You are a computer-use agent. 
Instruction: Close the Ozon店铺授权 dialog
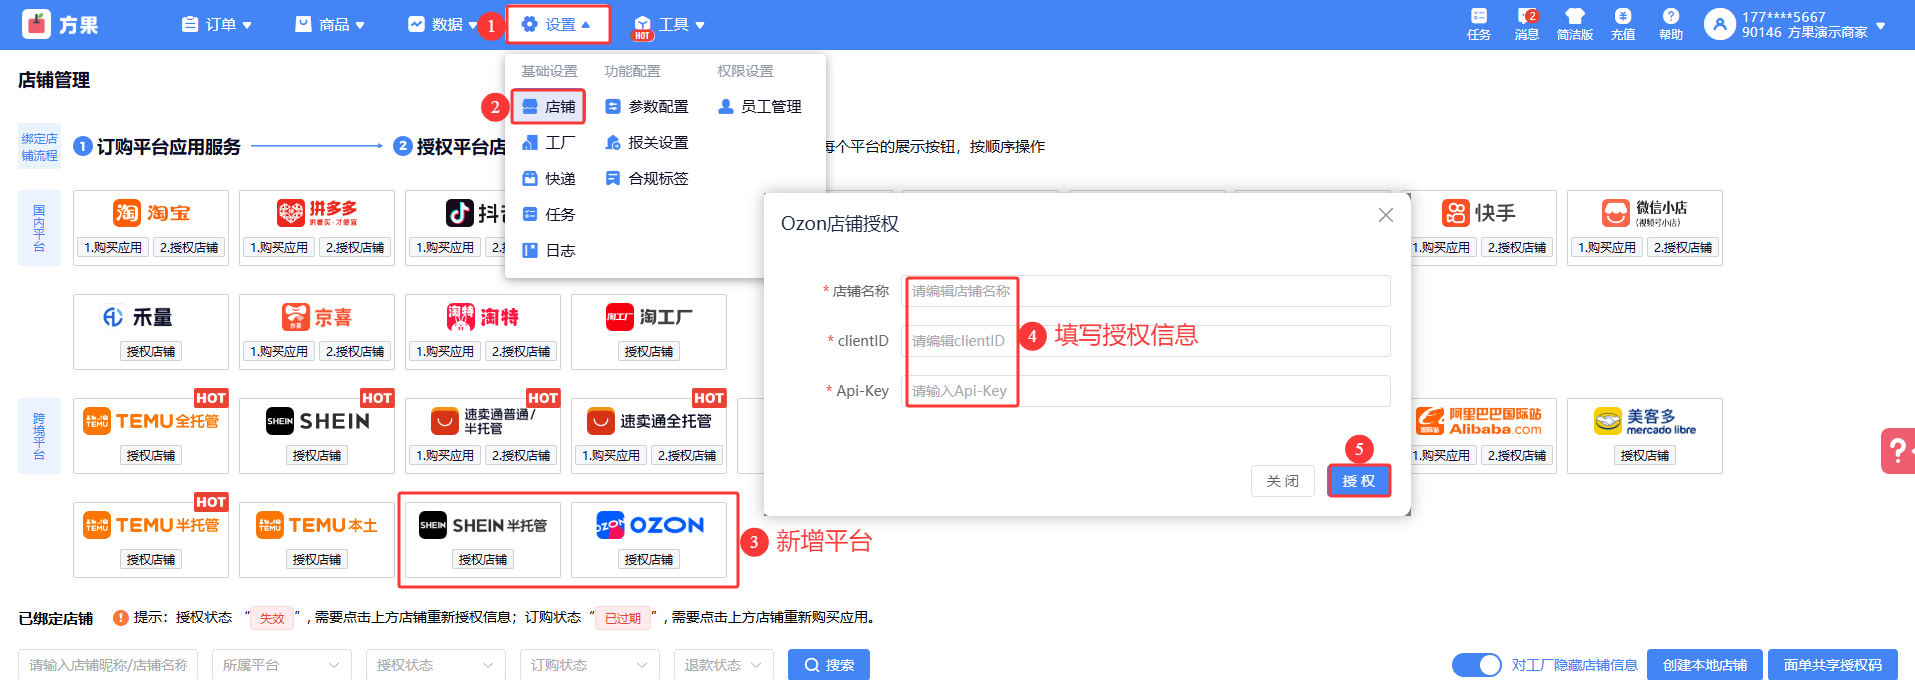coord(1385,215)
